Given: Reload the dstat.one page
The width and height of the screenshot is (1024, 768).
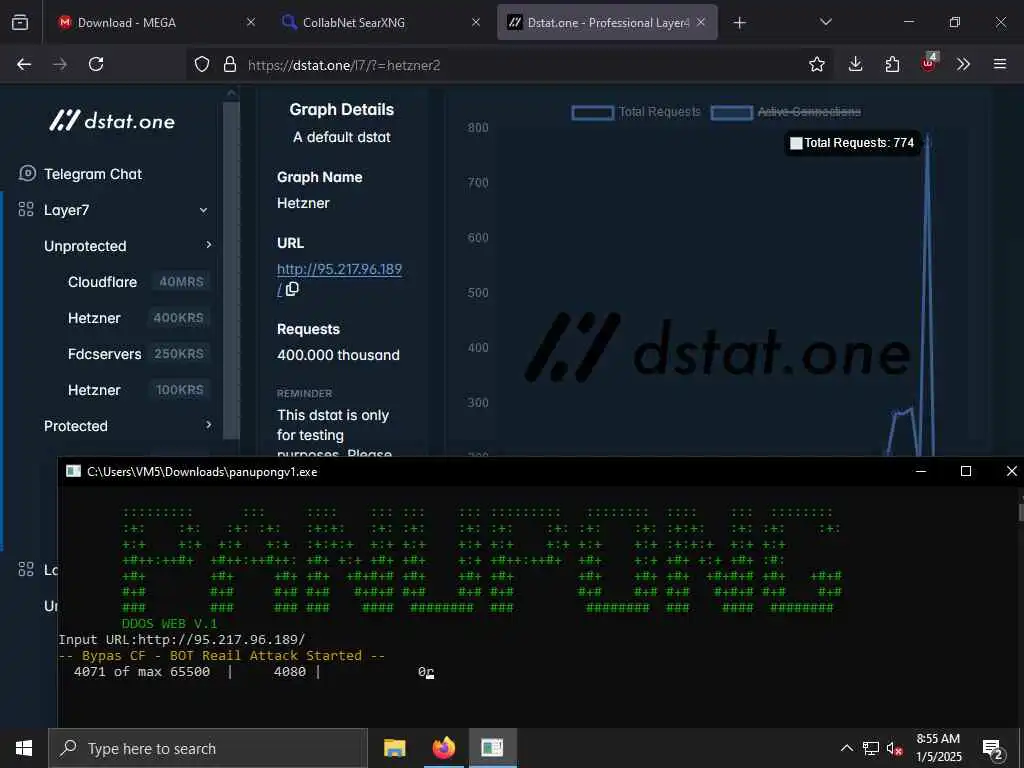Looking at the screenshot, I should (96, 64).
